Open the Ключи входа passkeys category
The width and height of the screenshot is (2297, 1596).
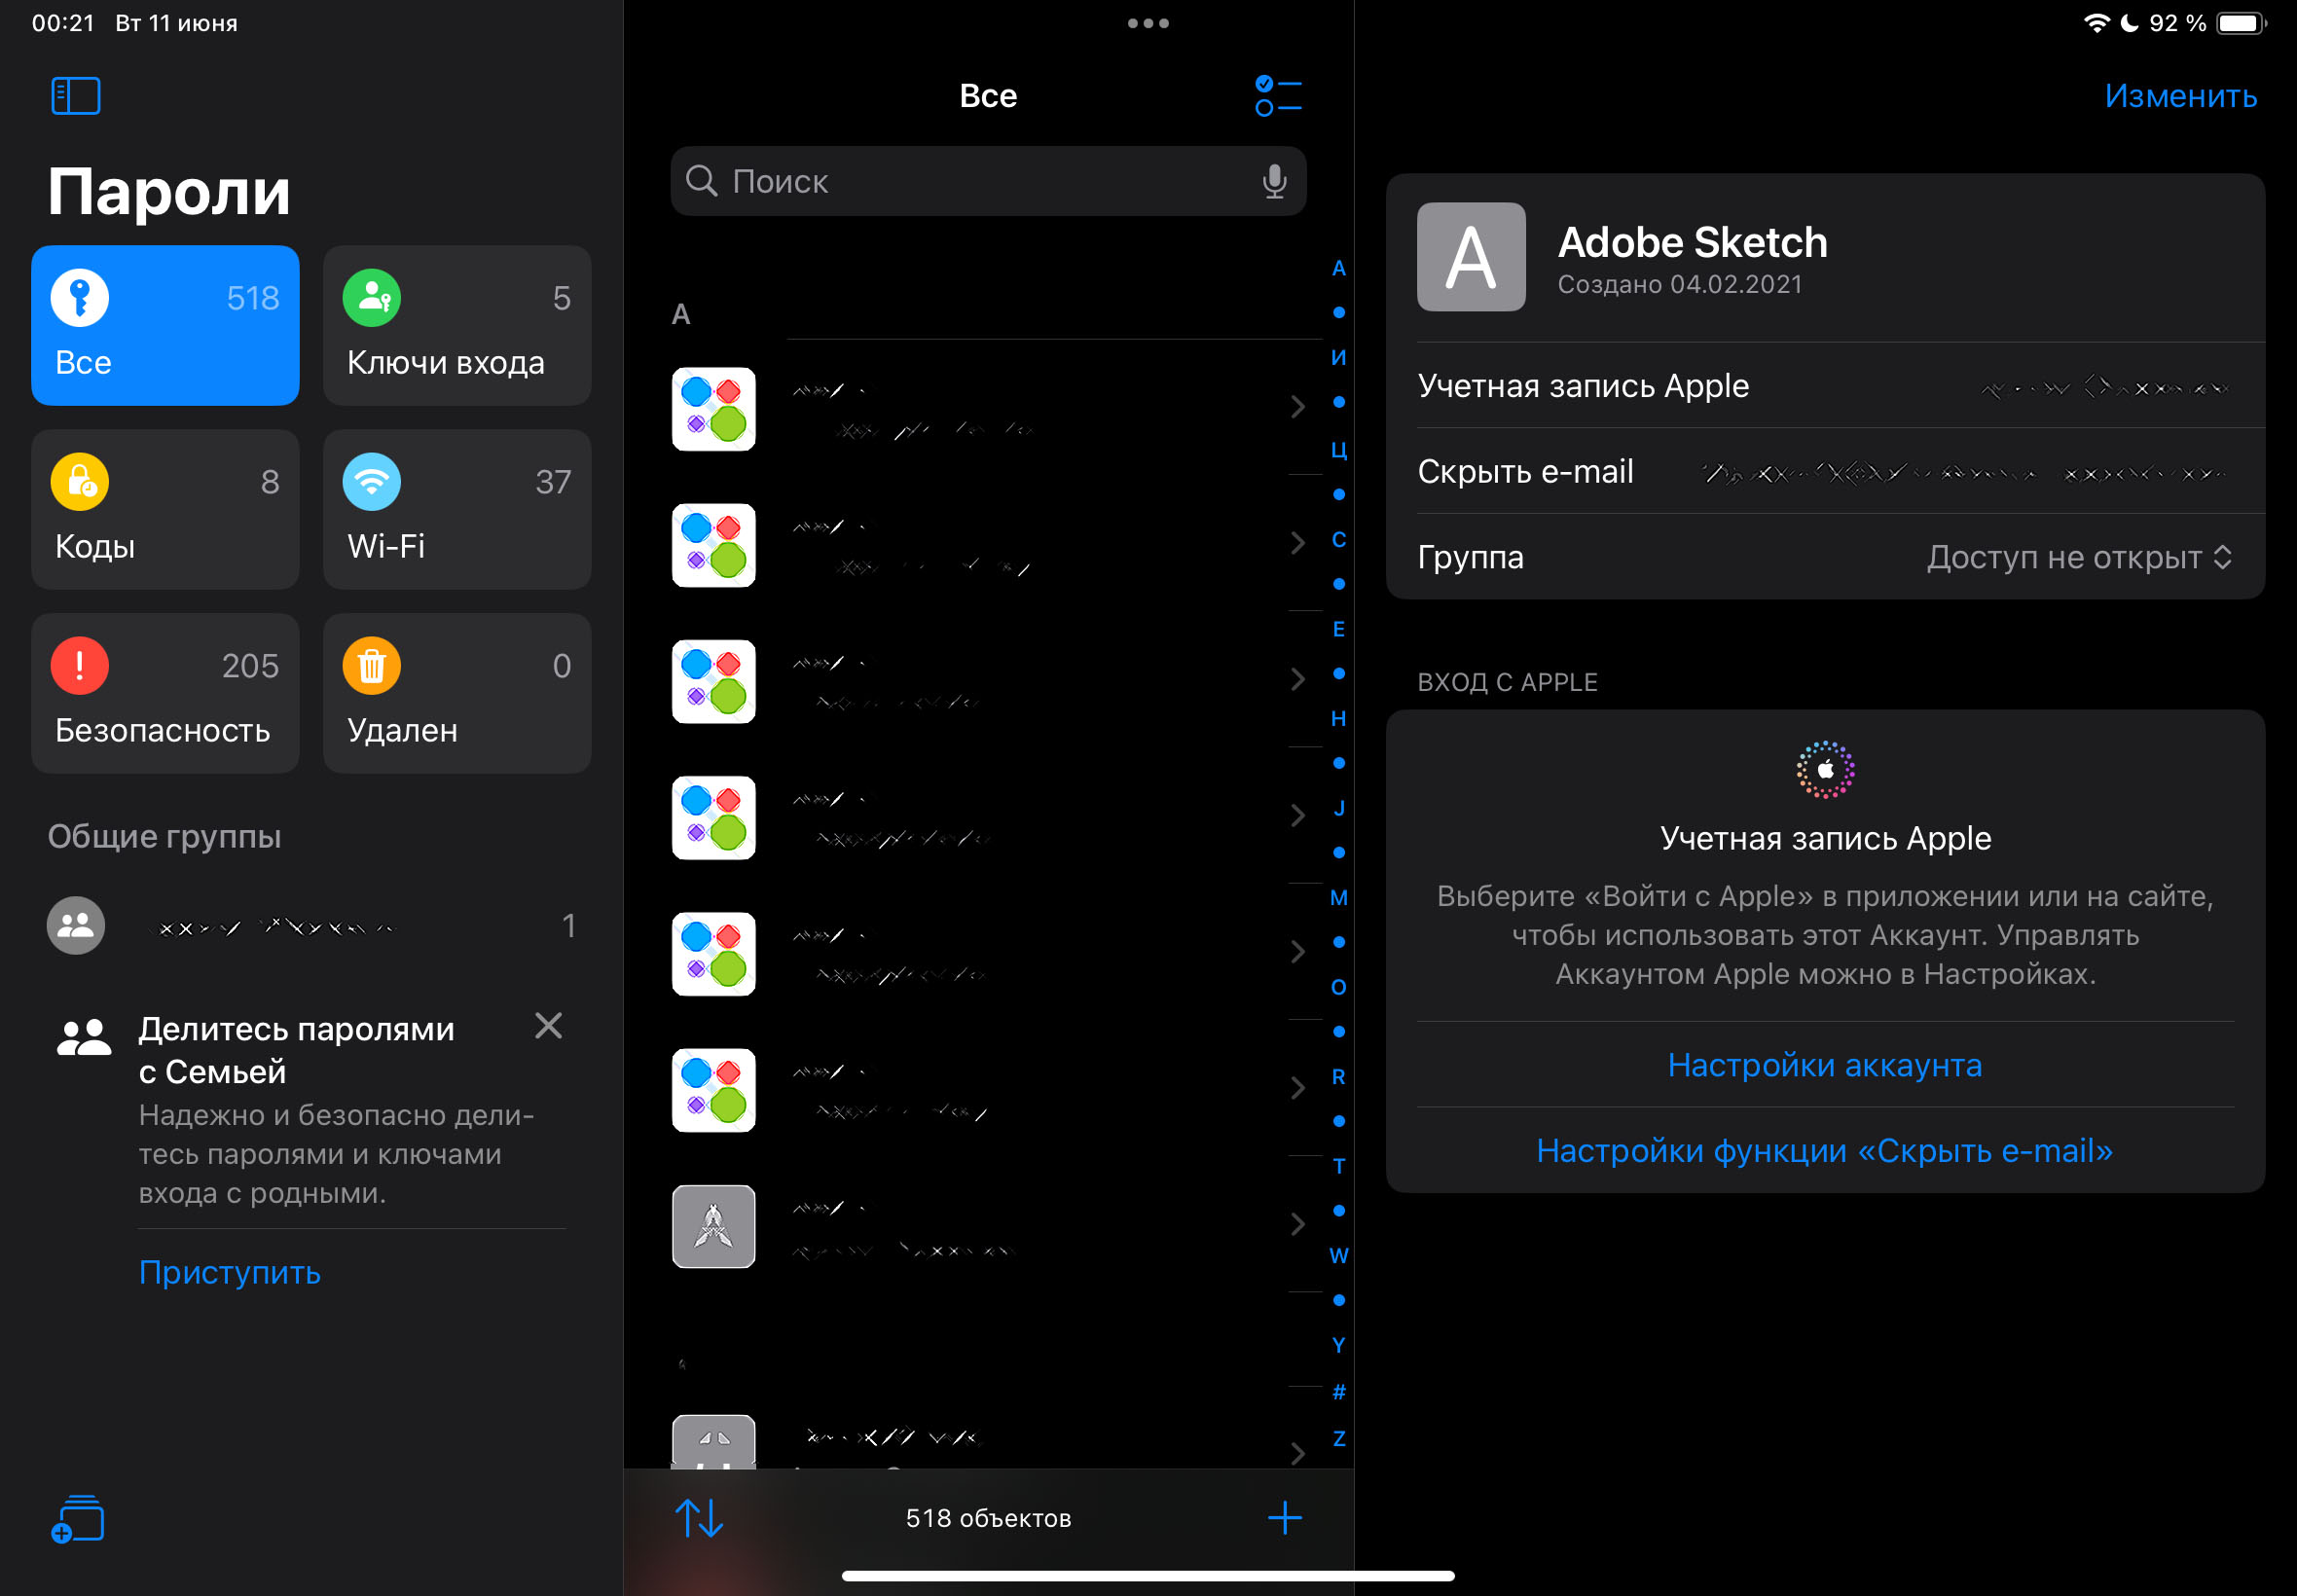click(x=457, y=325)
